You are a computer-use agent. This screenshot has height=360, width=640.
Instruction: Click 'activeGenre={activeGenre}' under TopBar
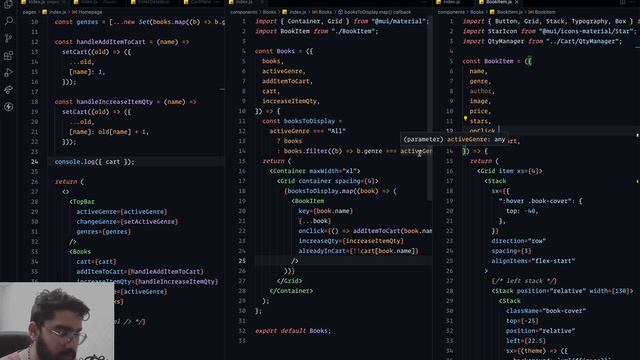click(x=122, y=211)
